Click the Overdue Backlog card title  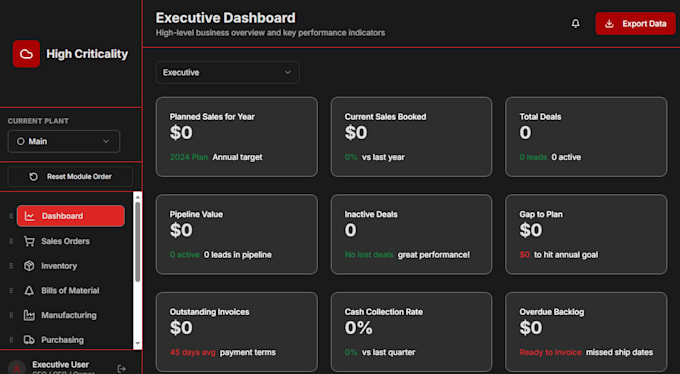click(x=552, y=312)
